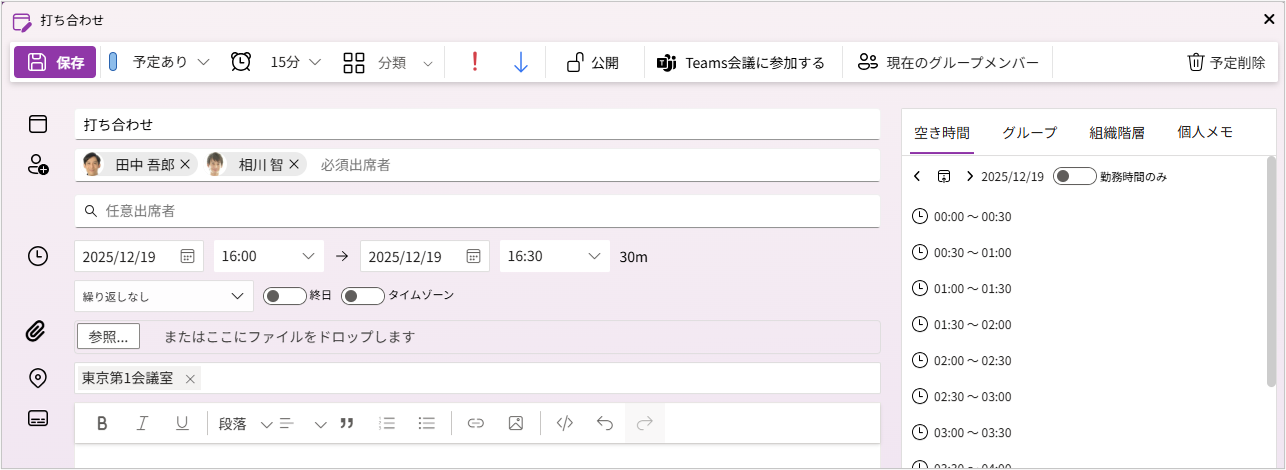Toggle the 勤務時間のみ switch
The width and height of the screenshot is (1286, 470).
click(x=1075, y=176)
